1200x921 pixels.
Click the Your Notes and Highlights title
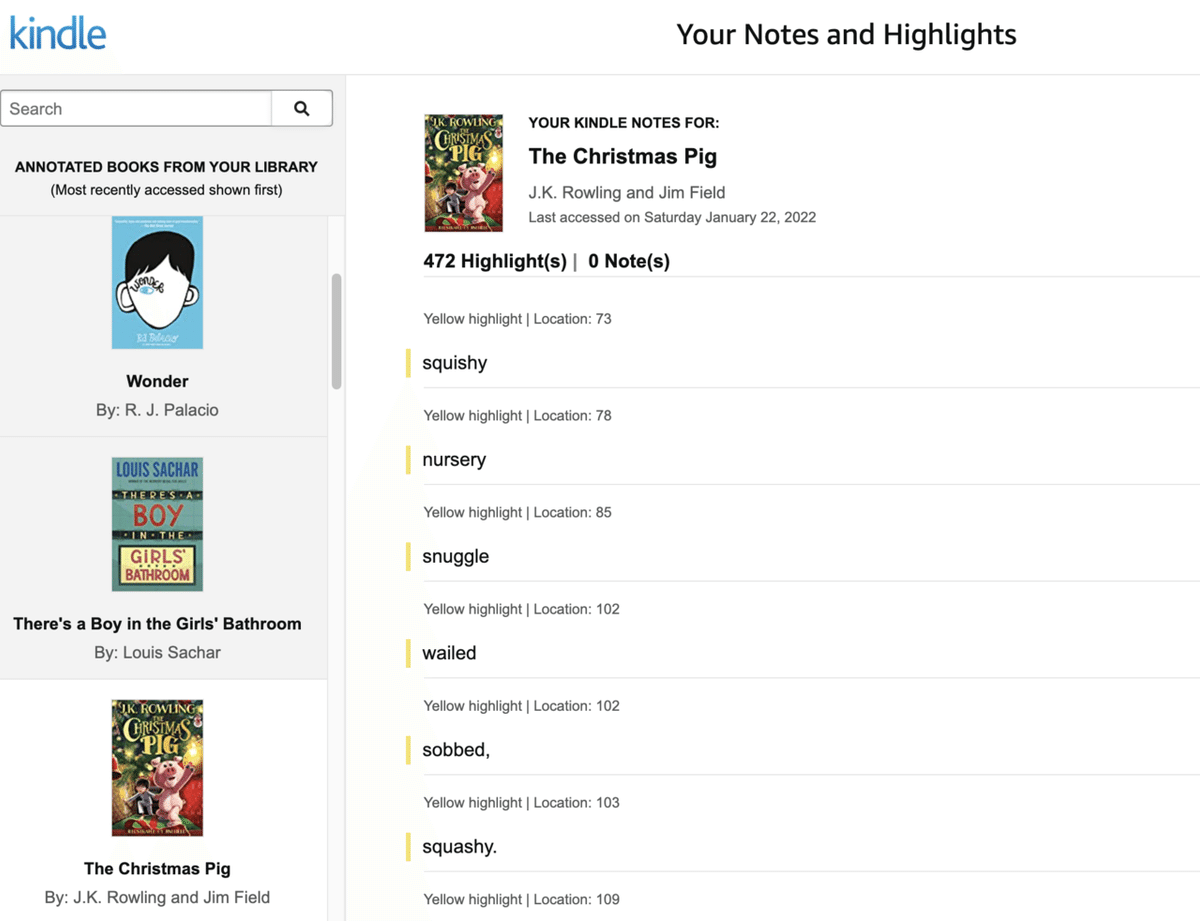pos(846,35)
